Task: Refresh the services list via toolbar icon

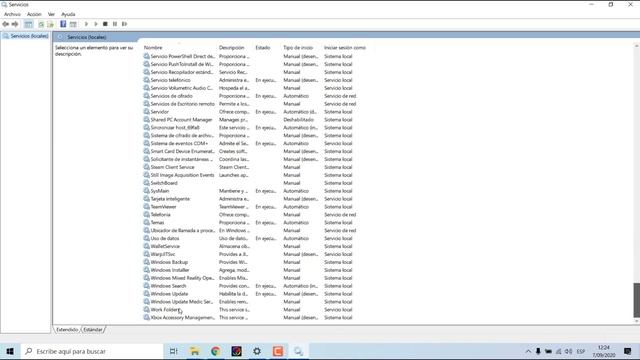Action: click(x=41, y=24)
